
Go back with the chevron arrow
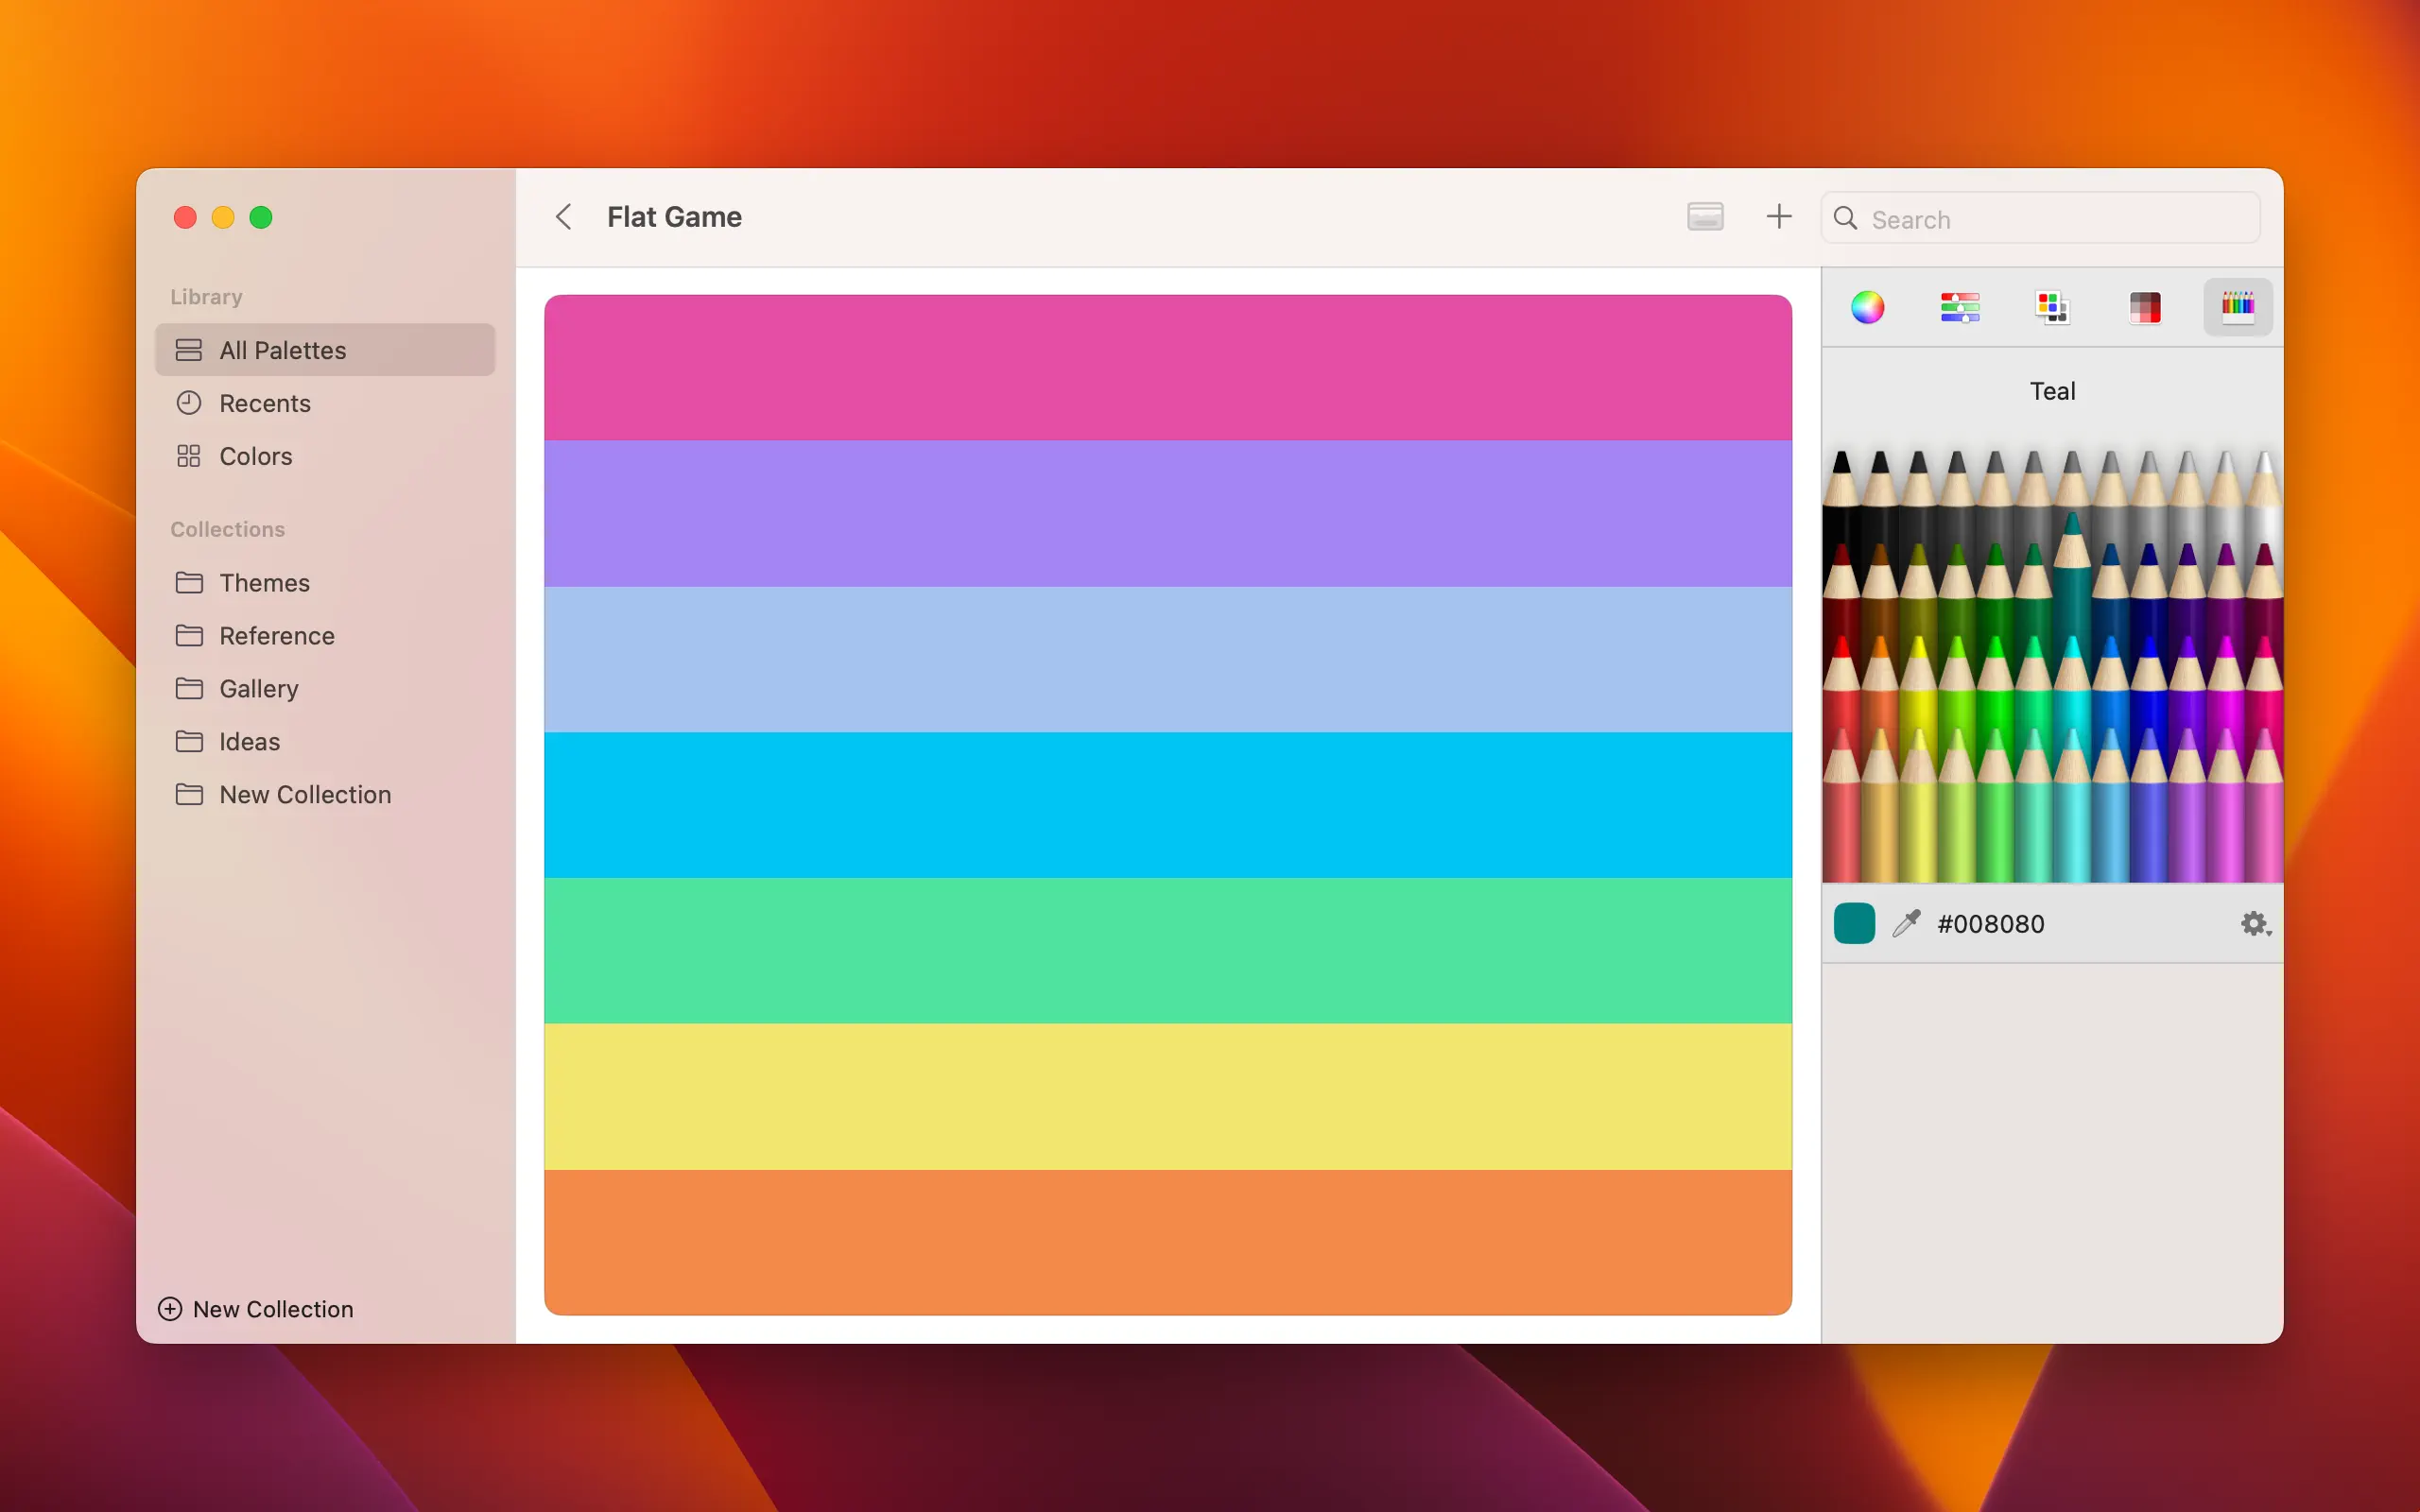(564, 217)
